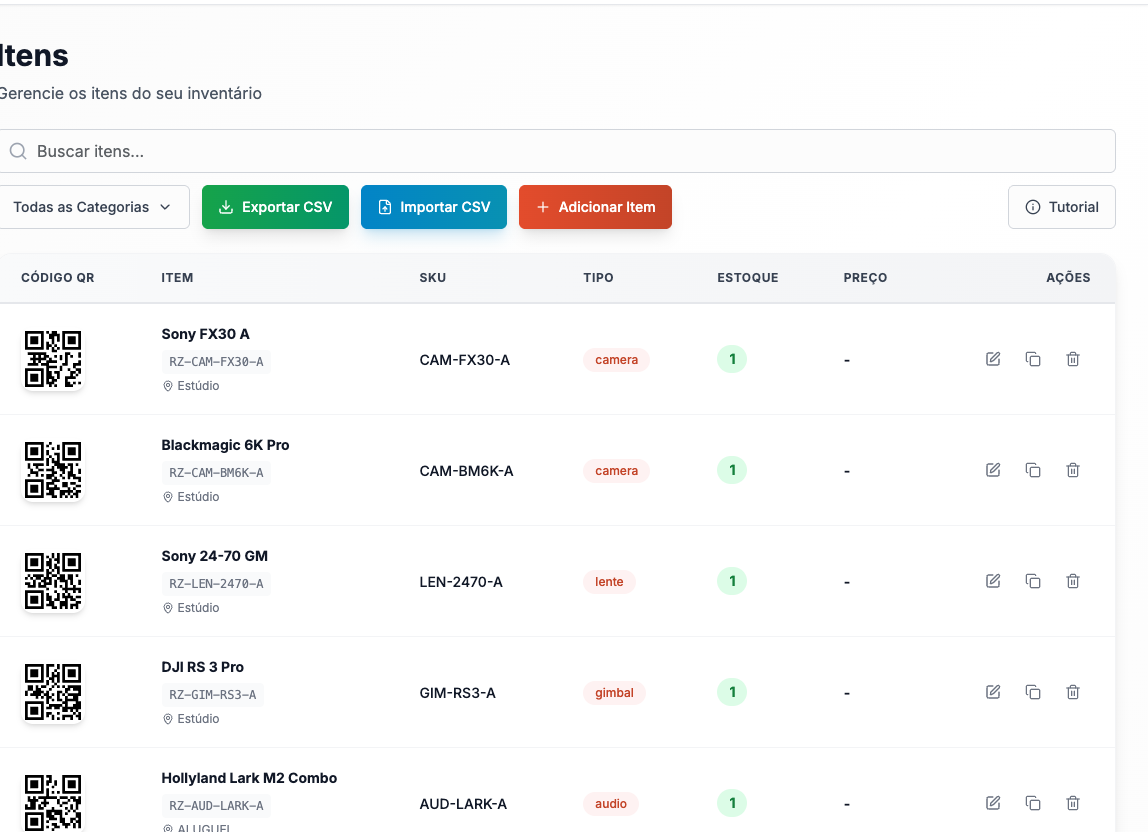1148x832 pixels.
Task: Open the Hollyland Lark M2 Combo QR code
Action: [53, 803]
